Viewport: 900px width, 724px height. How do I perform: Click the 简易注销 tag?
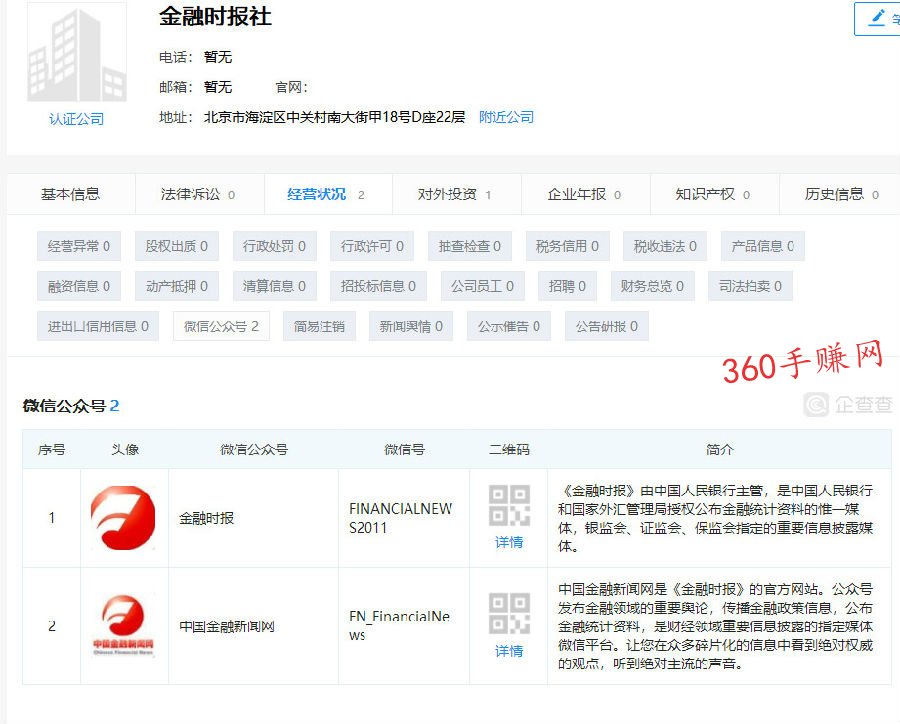319,326
